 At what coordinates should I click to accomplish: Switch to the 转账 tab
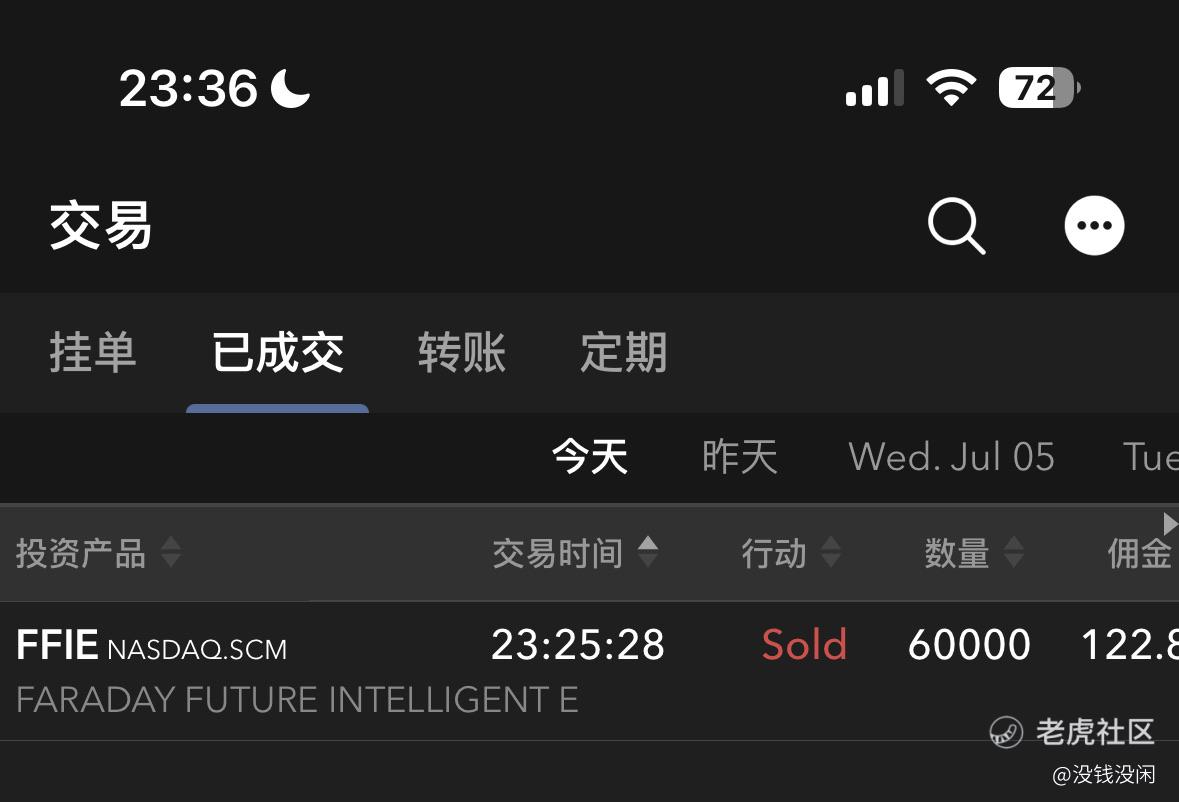[x=462, y=352]
